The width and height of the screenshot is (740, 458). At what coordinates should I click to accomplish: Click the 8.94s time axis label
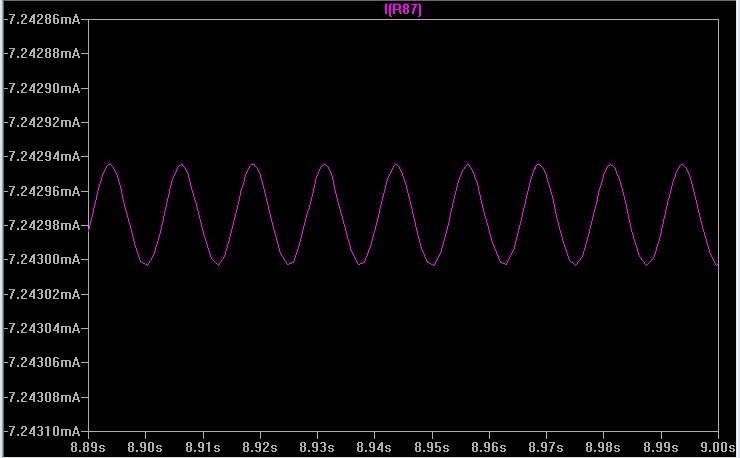pyautogui.click(x=374, y=447)
